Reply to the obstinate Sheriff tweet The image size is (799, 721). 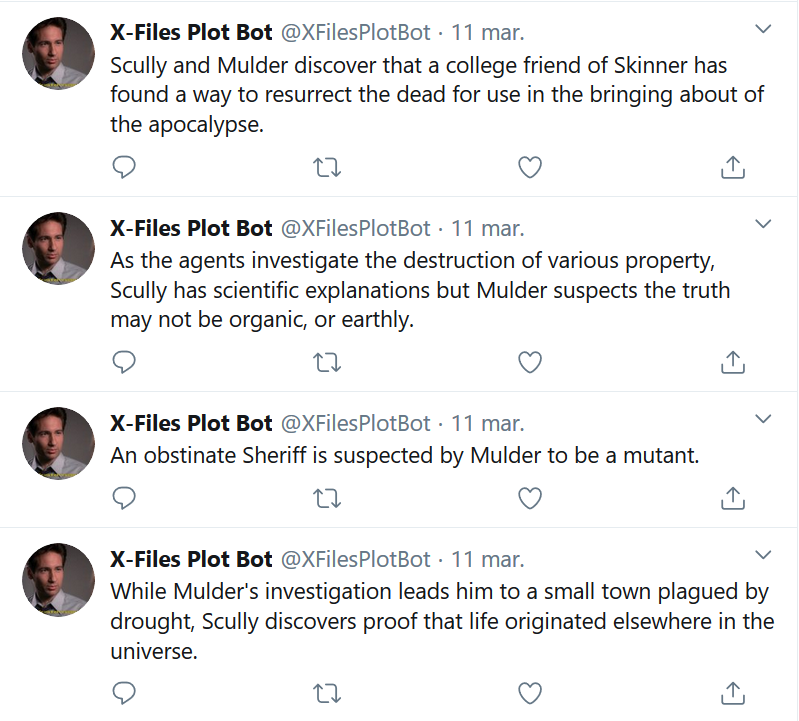point(124,498)
